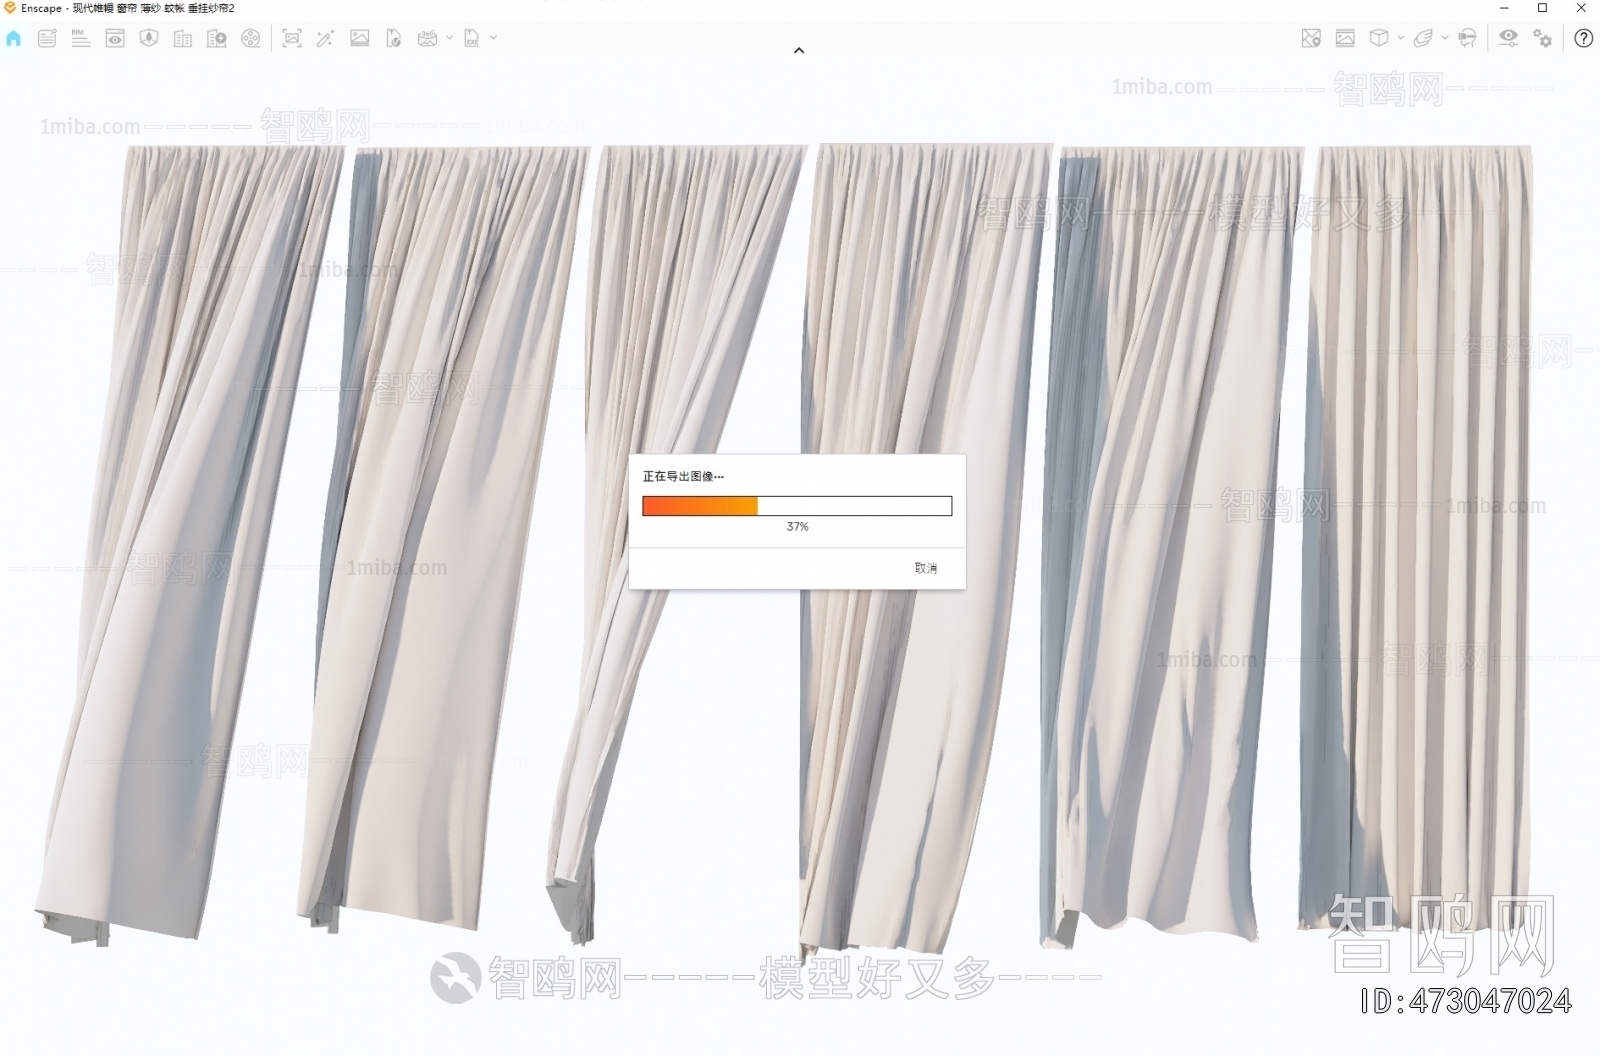Select the BIM mode tool

coord(79,39)
